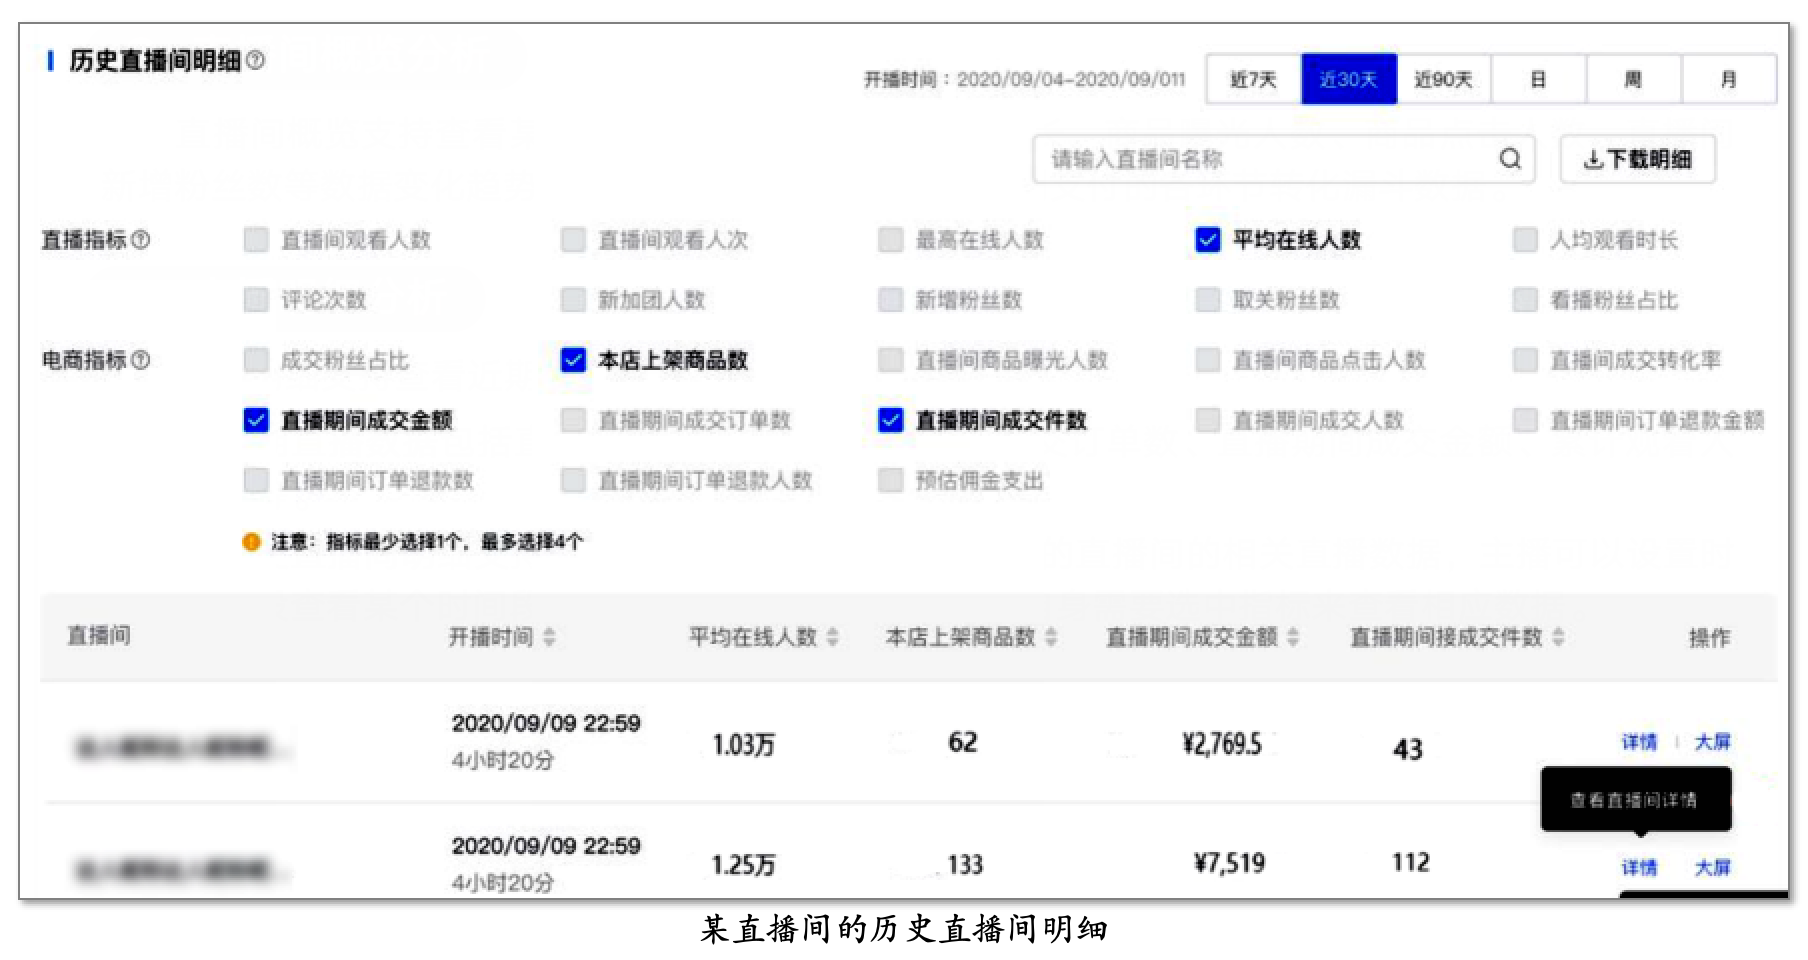Sort table by 直播期间接成交件数 column
The image size is (1808, 960).
point(1558,637)
